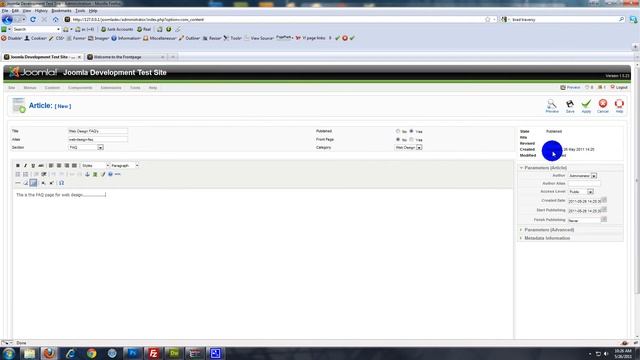Toggle italic in the editor toolbar

pos(25,166)
